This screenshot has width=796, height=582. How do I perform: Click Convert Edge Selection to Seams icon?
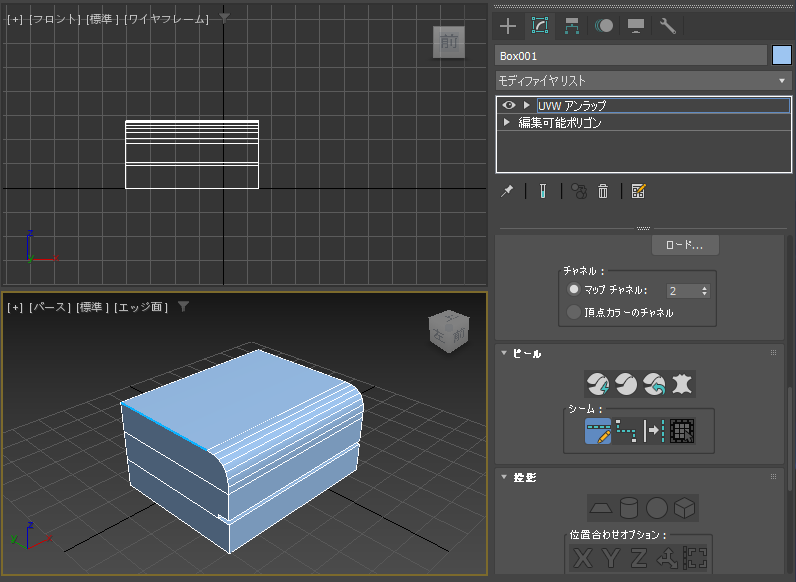[654, 431]
